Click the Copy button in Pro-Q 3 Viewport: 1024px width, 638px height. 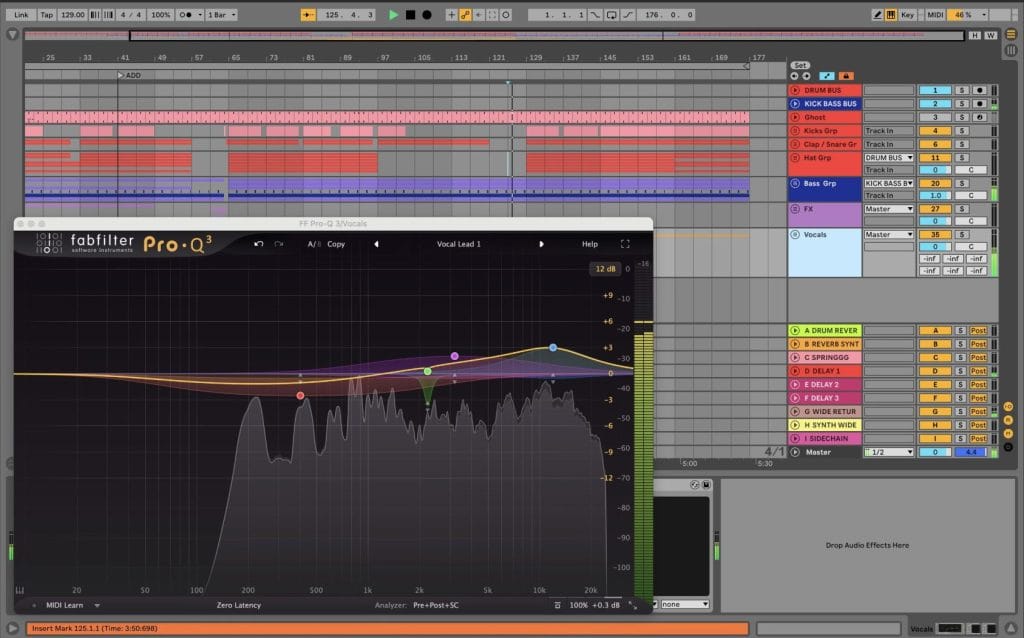pyautogui.click(x=336, y=244)
